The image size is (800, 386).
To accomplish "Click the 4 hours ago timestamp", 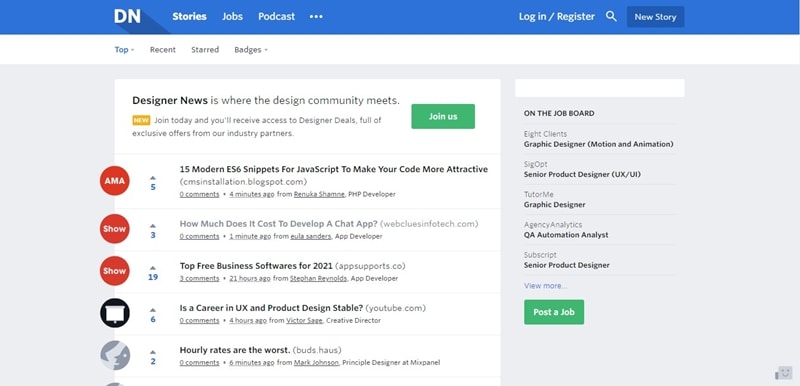I will tap(248, 321).
